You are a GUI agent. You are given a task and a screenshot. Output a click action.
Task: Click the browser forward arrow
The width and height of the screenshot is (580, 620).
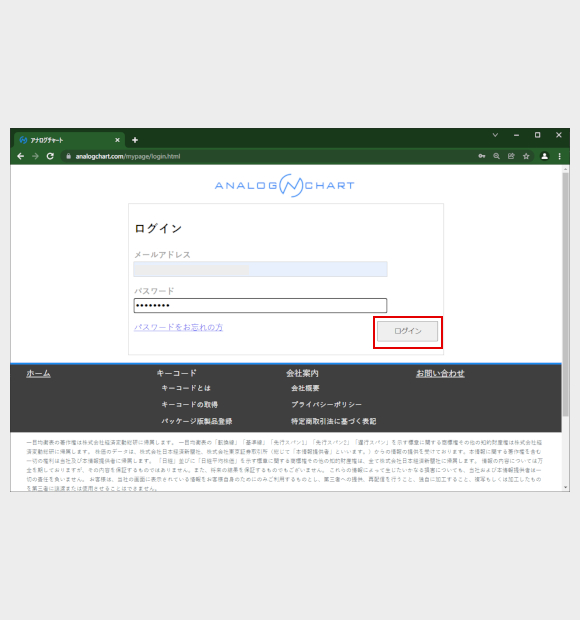click(x=35, y=156)
